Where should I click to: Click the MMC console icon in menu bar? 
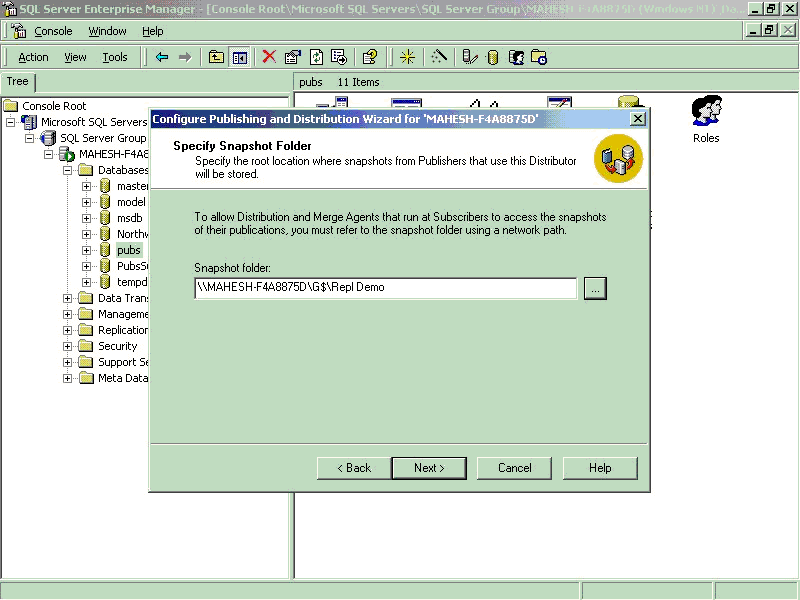19,31
